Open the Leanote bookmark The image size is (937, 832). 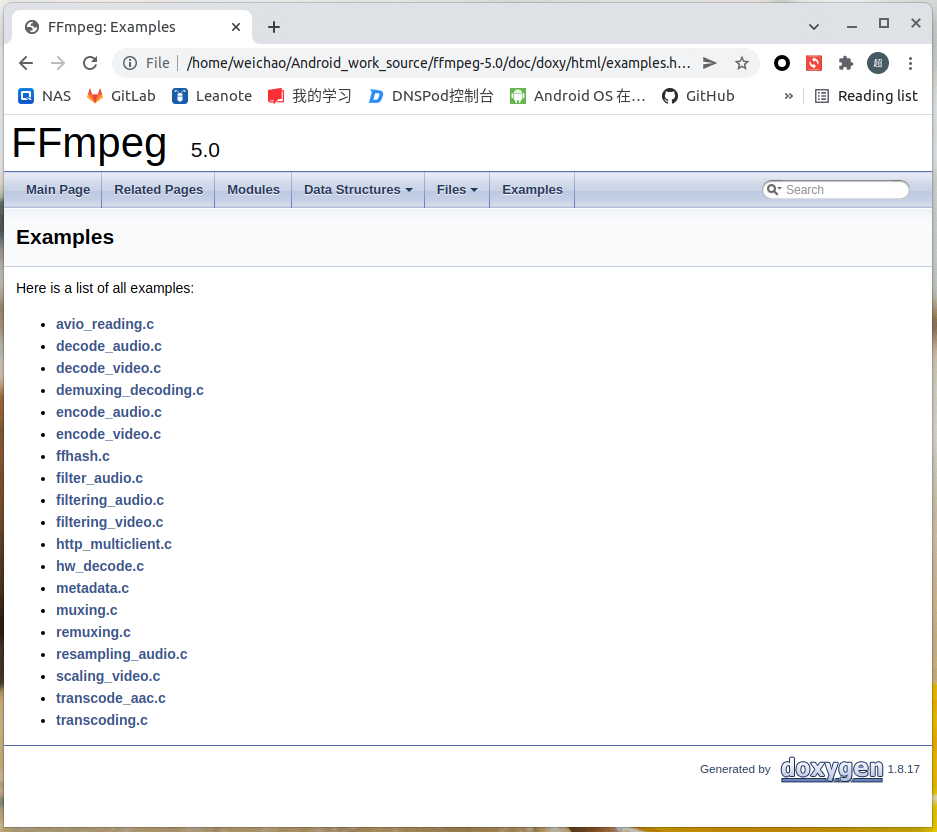(x=211, y=96)
